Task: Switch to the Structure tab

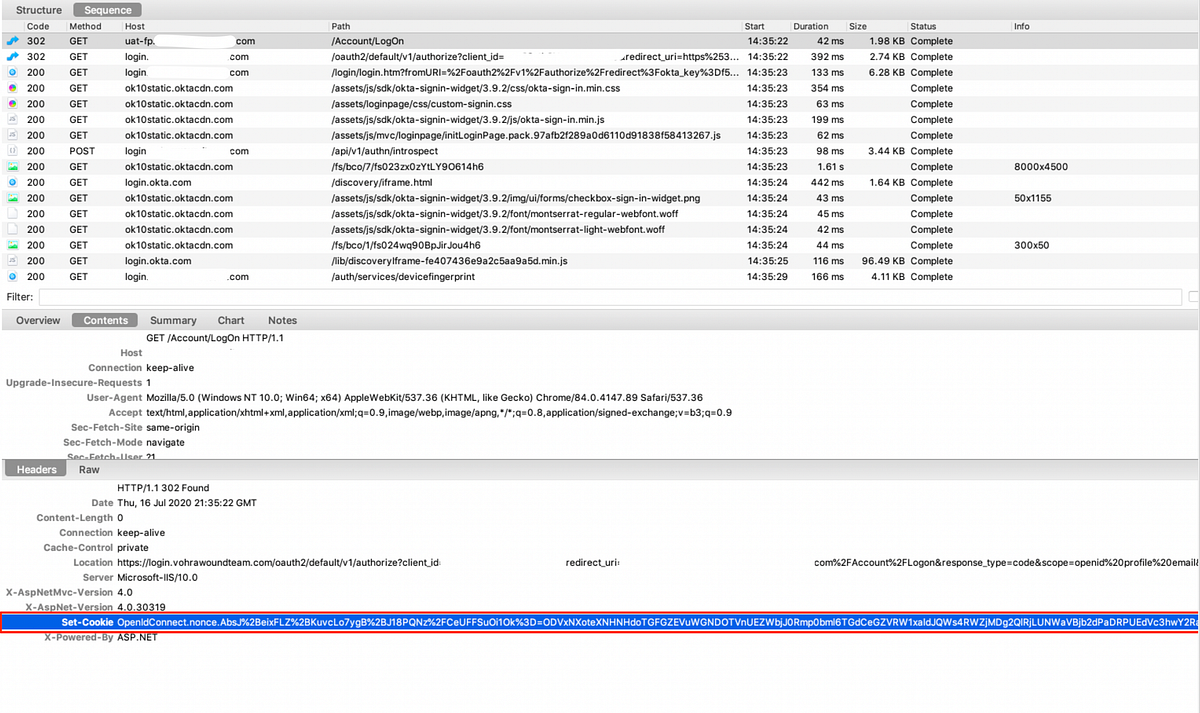Action: tap(39, 9)
